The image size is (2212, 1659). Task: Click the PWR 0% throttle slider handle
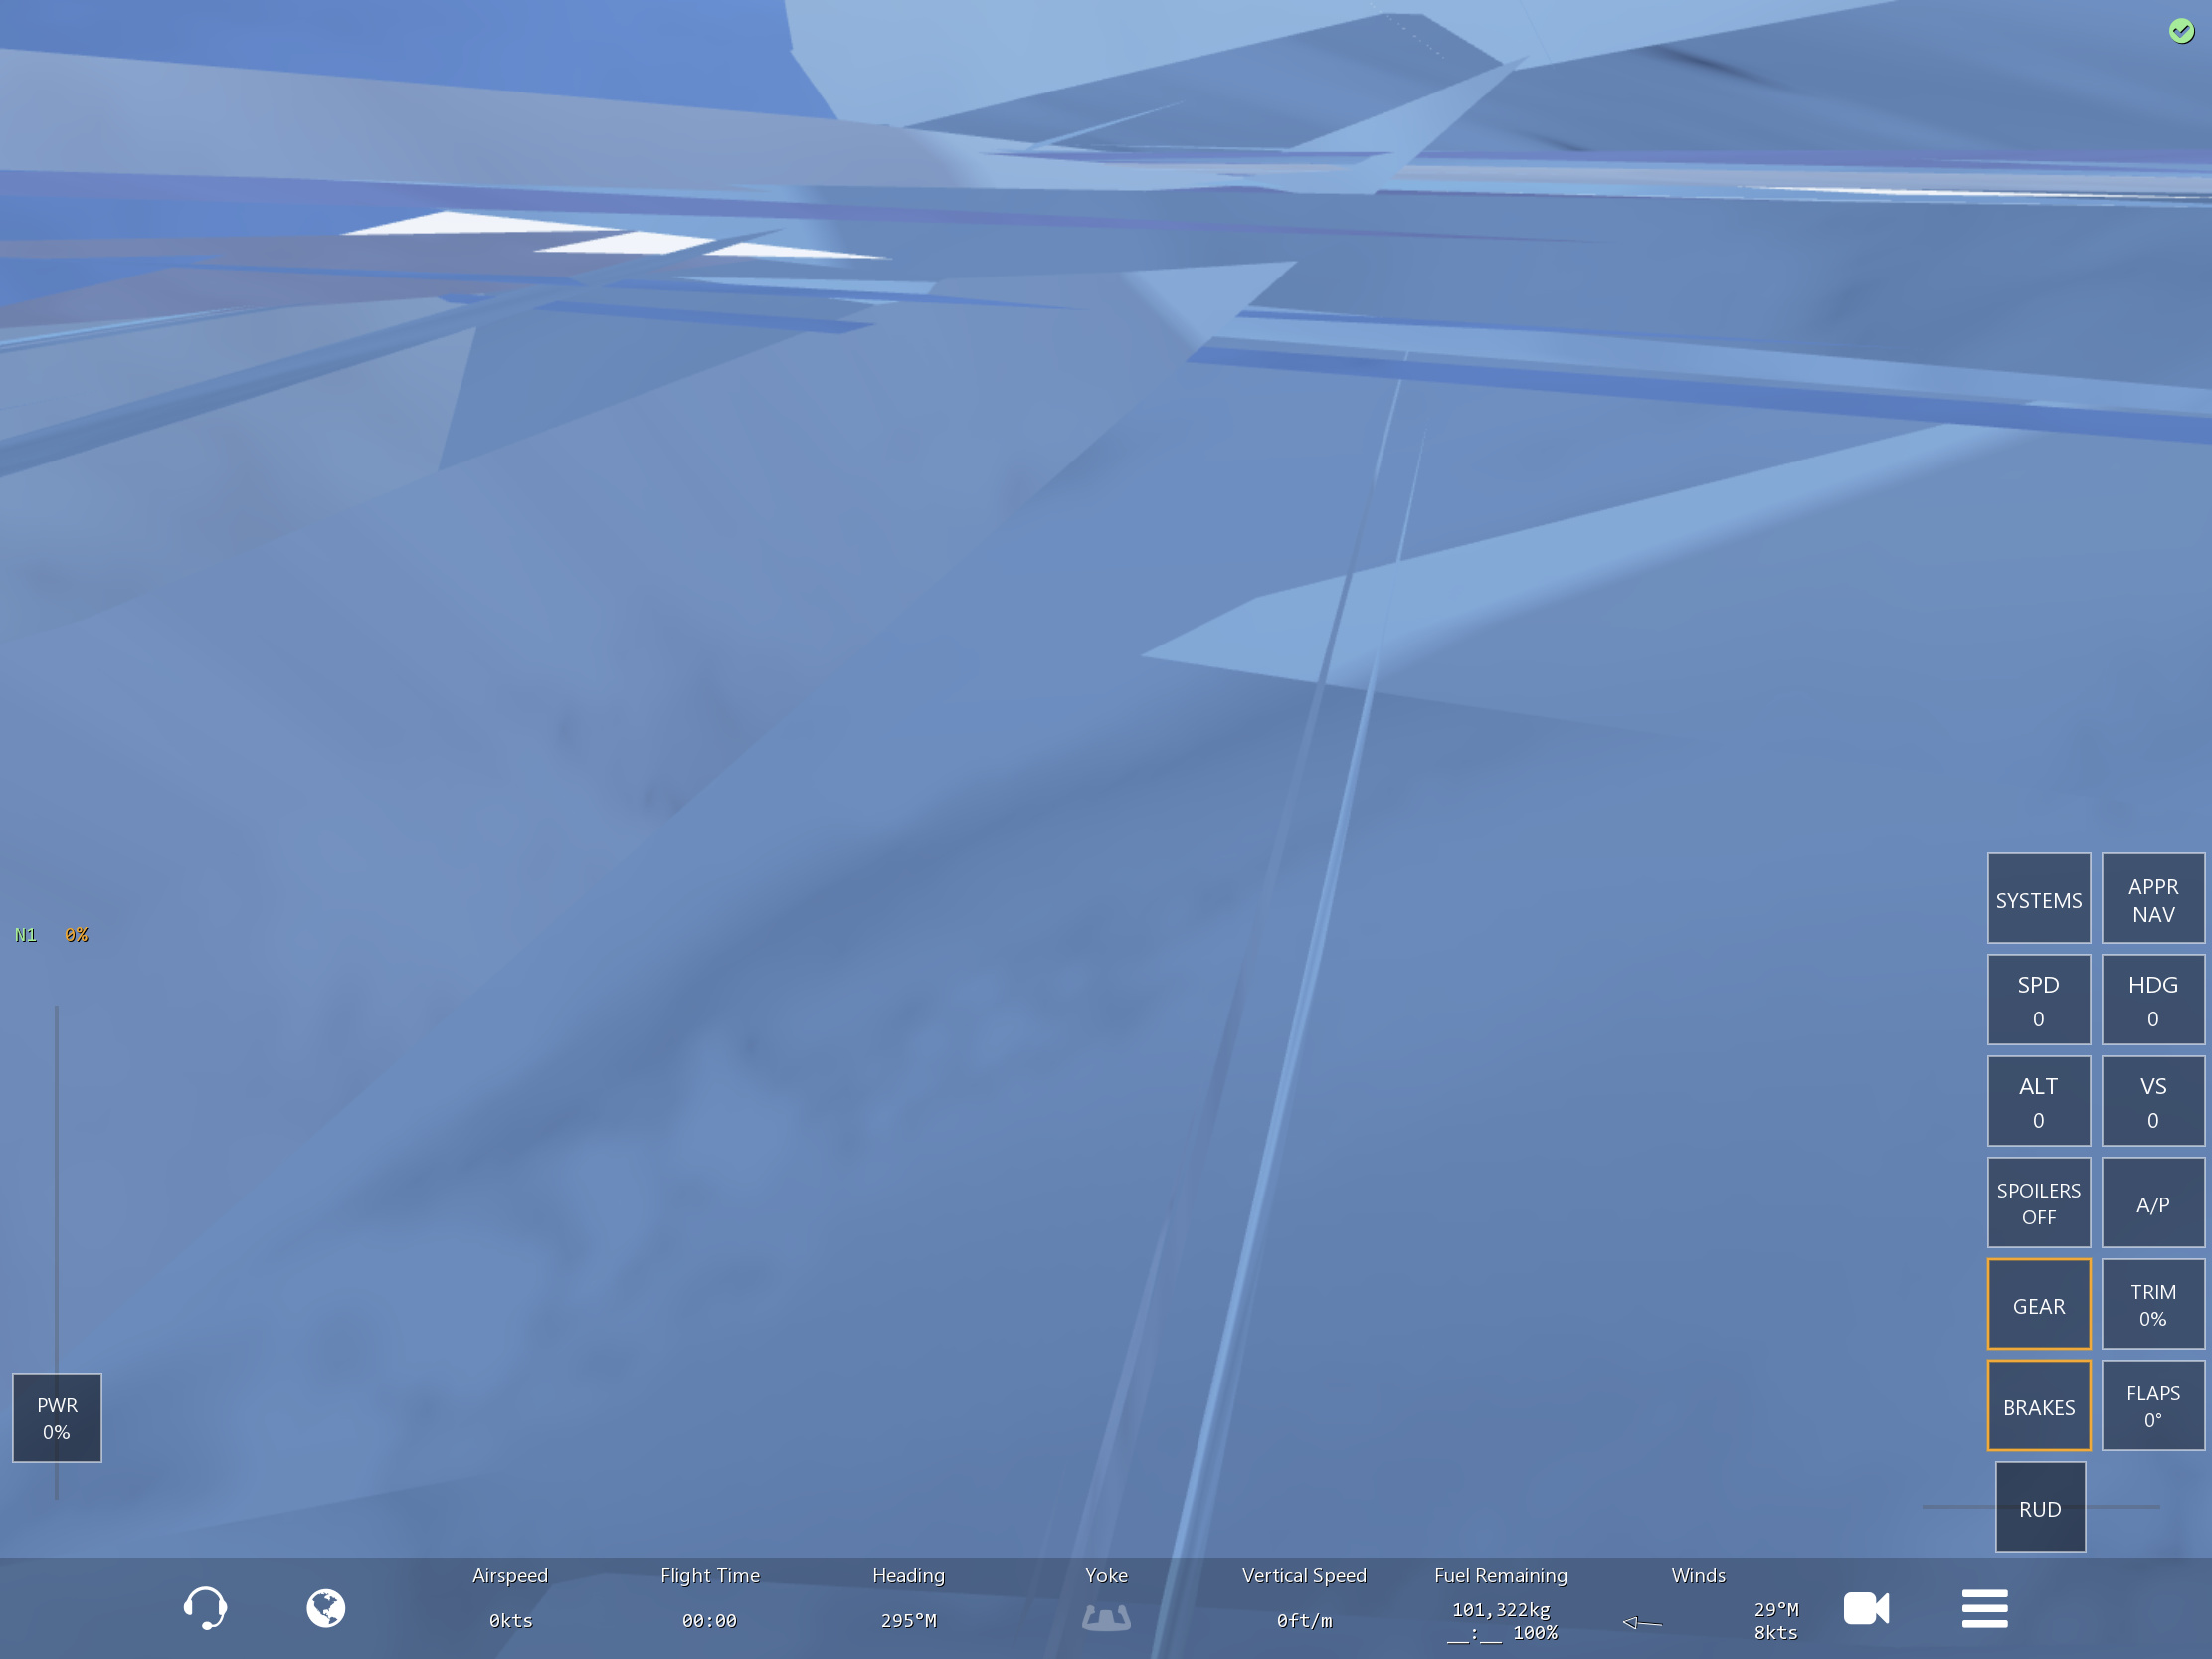(x=57, y=1417)
